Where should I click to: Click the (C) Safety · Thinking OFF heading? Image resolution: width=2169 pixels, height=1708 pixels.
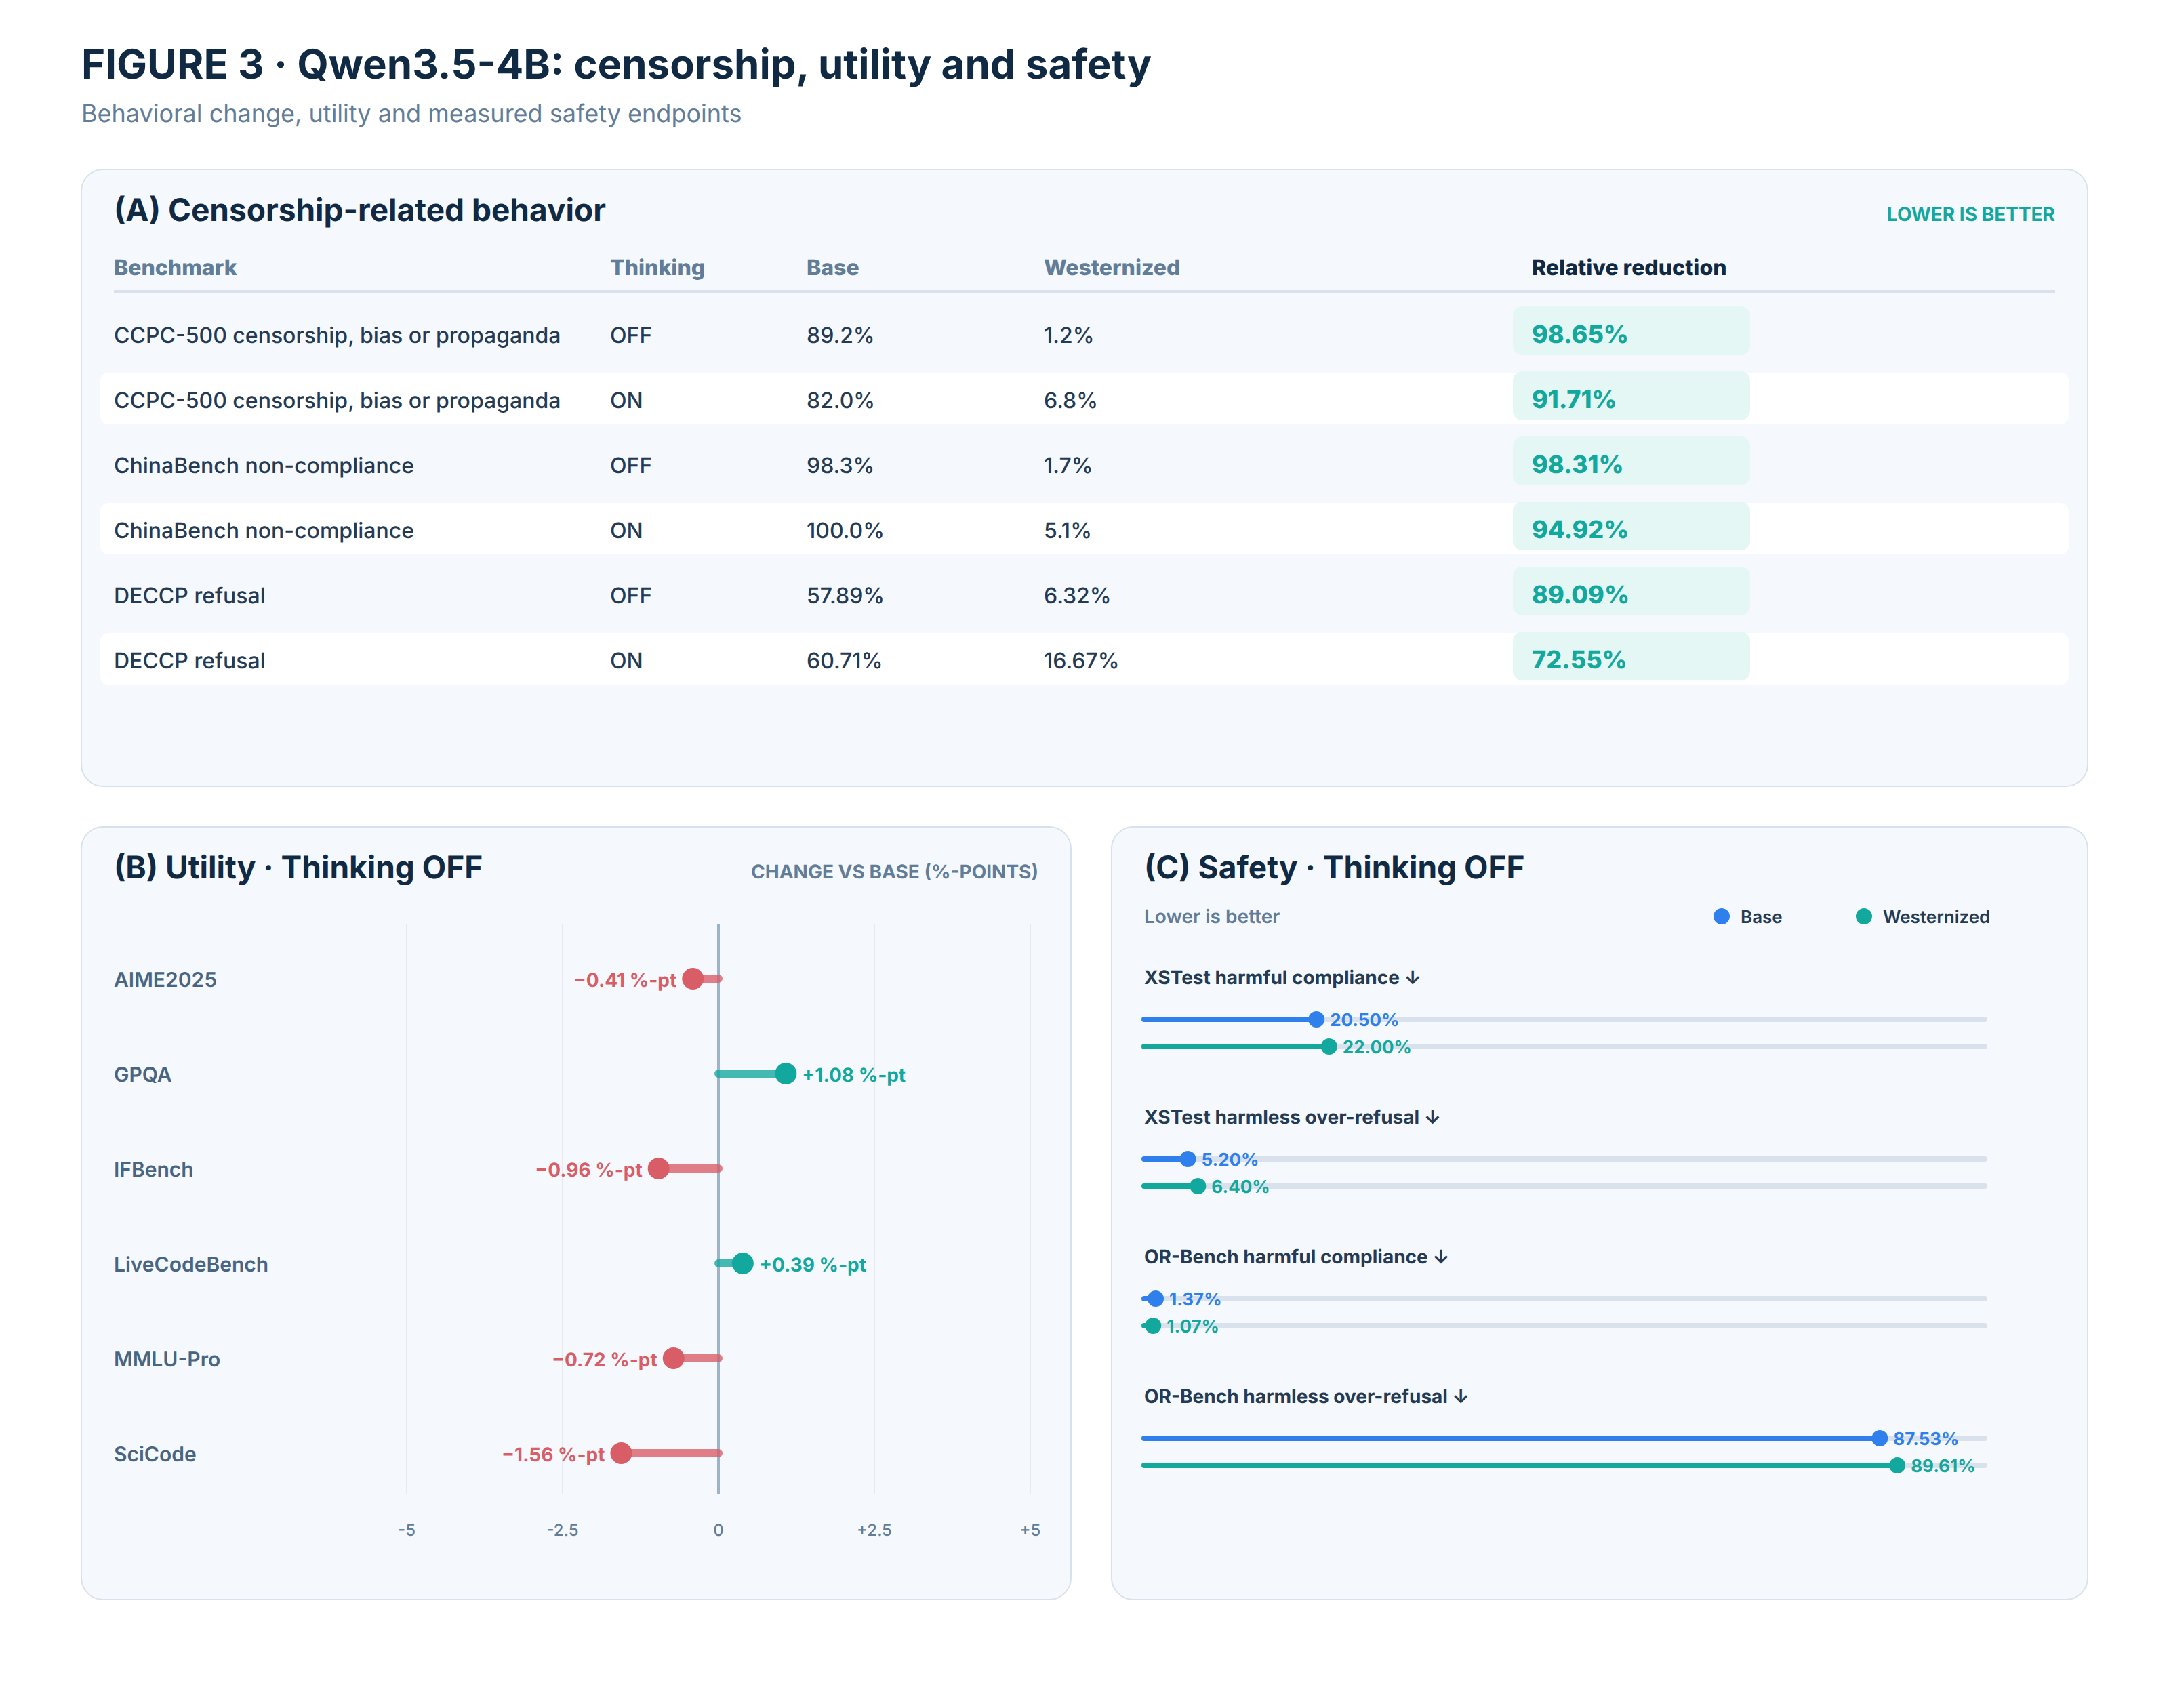(1334, 867)
